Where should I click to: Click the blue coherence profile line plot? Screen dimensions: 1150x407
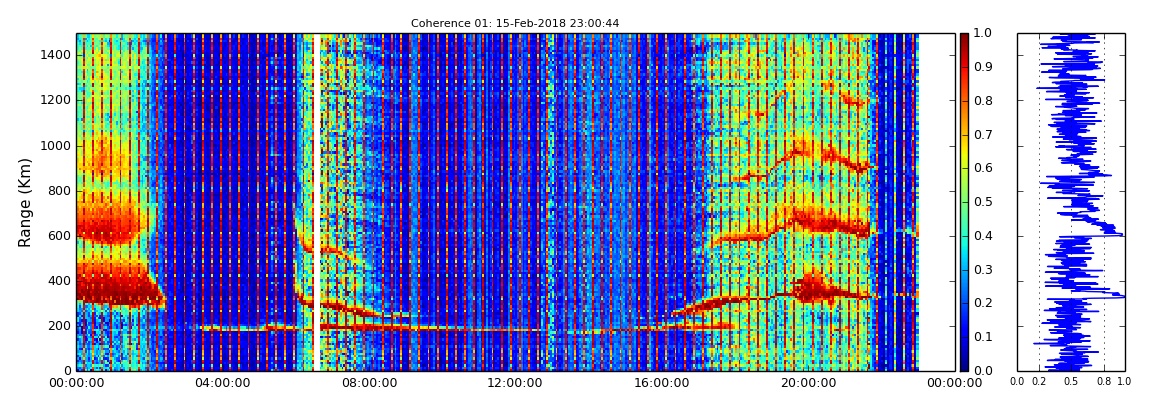(1072, 202)
